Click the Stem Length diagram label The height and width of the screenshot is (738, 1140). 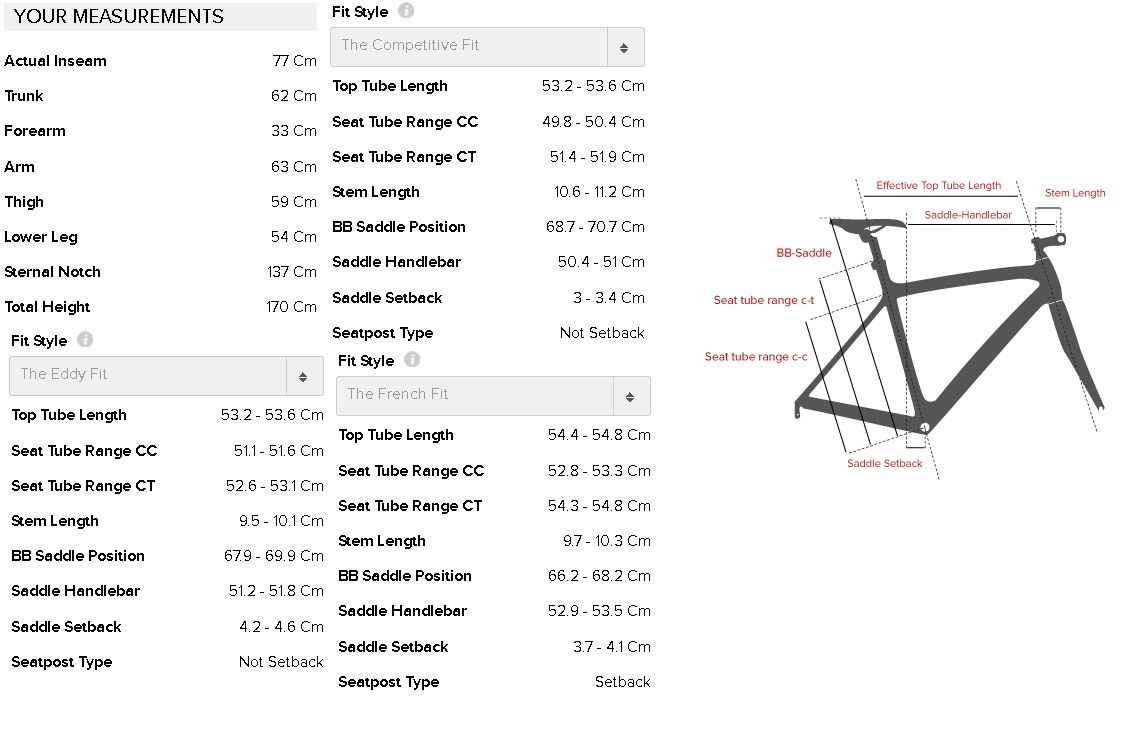tap(1075, 193)
